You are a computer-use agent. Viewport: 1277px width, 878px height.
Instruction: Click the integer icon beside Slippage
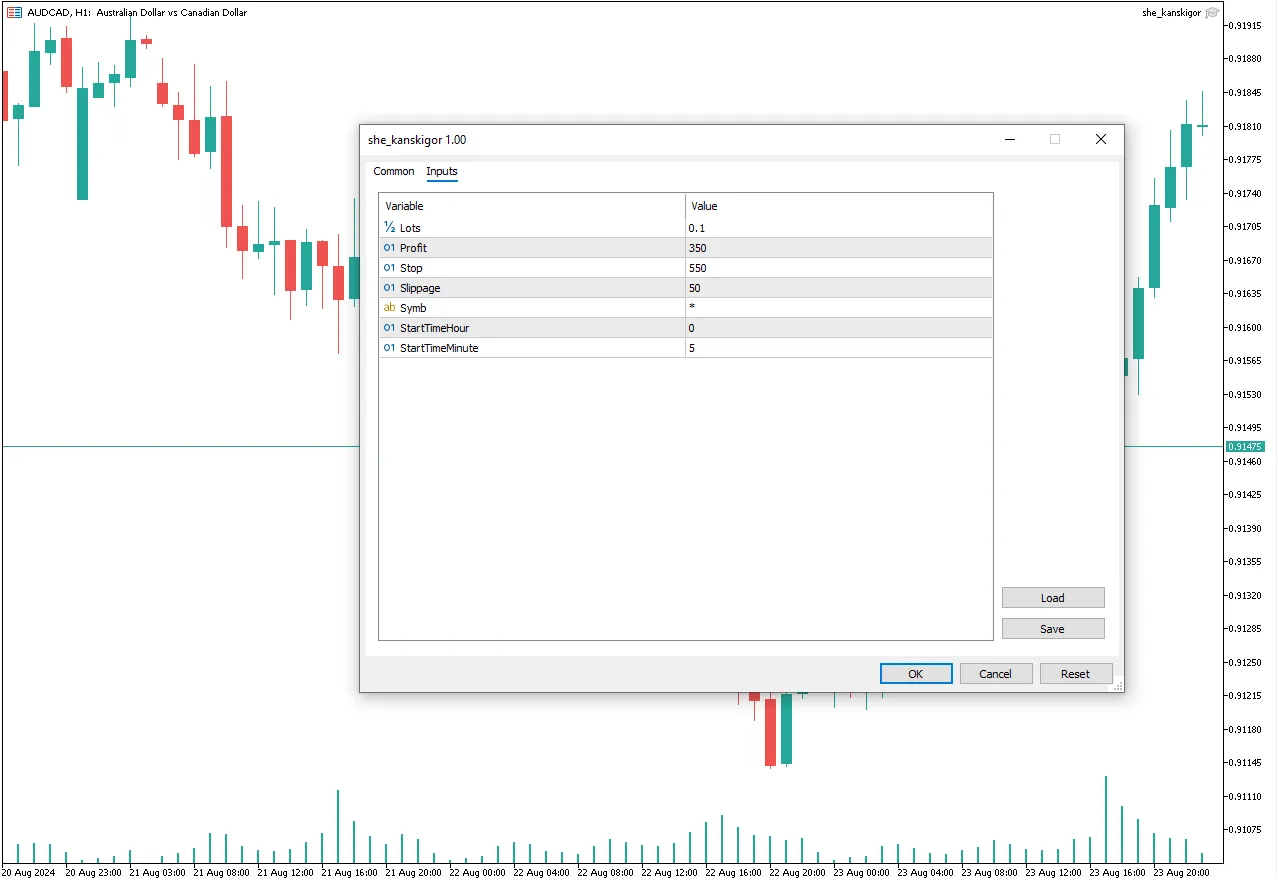(x=390, y=288)
